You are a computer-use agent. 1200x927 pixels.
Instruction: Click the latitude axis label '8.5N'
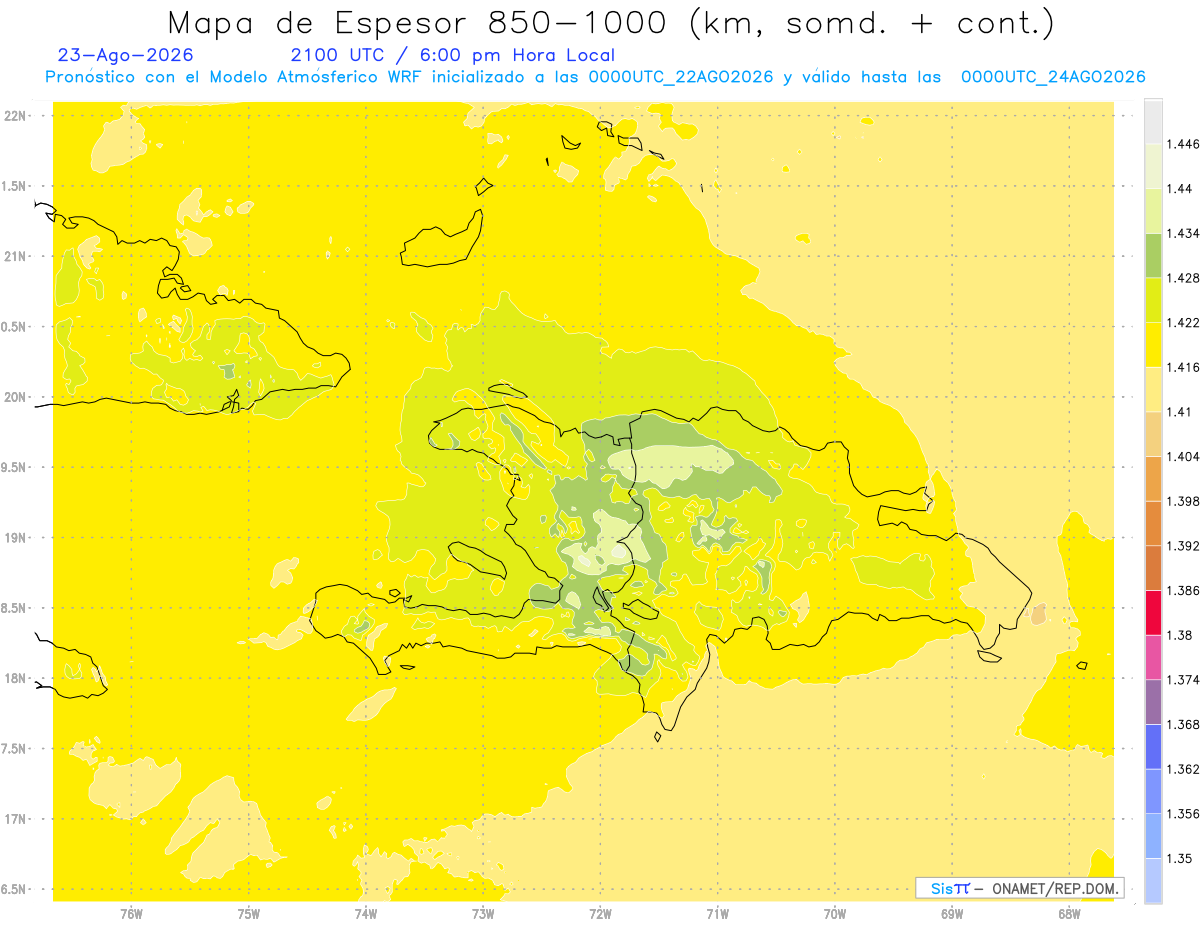(14, 608)
